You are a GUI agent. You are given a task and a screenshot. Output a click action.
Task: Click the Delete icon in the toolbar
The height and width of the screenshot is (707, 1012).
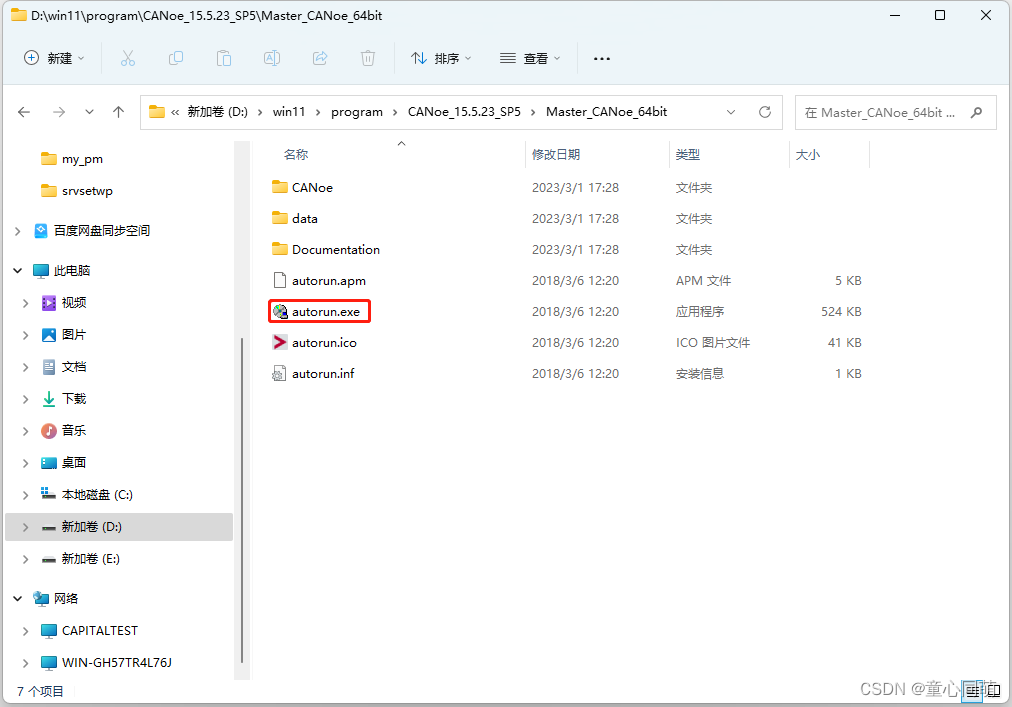[367, 58]
